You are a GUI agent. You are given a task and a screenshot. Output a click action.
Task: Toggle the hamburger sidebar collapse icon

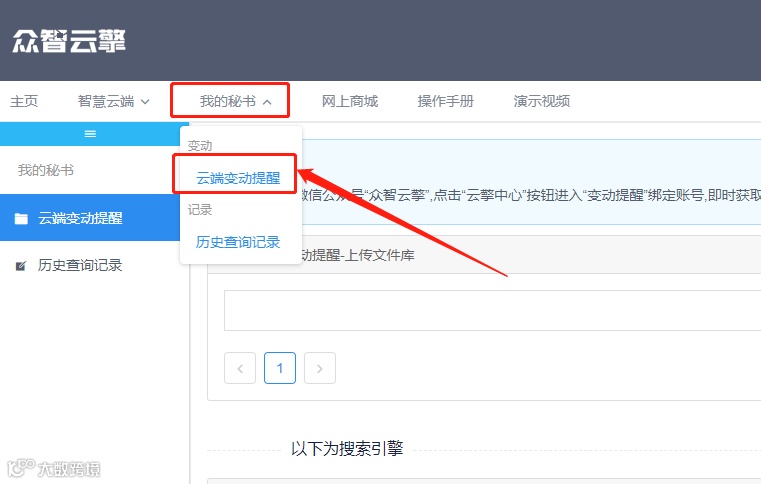90,134
